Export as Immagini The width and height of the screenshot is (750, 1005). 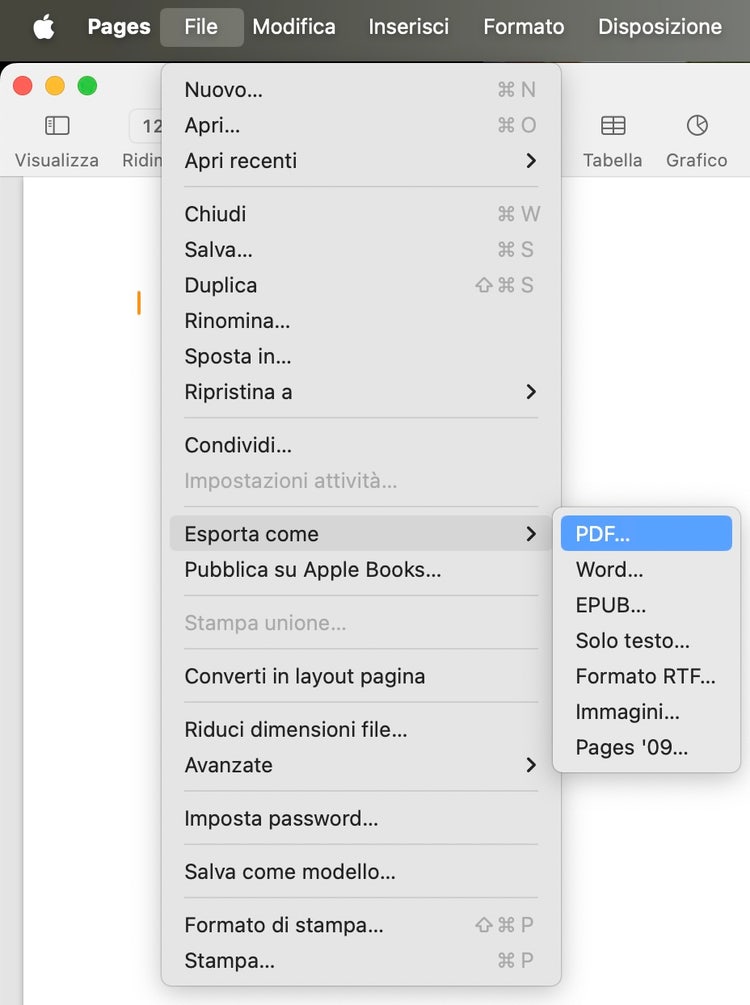pos(627,712)
